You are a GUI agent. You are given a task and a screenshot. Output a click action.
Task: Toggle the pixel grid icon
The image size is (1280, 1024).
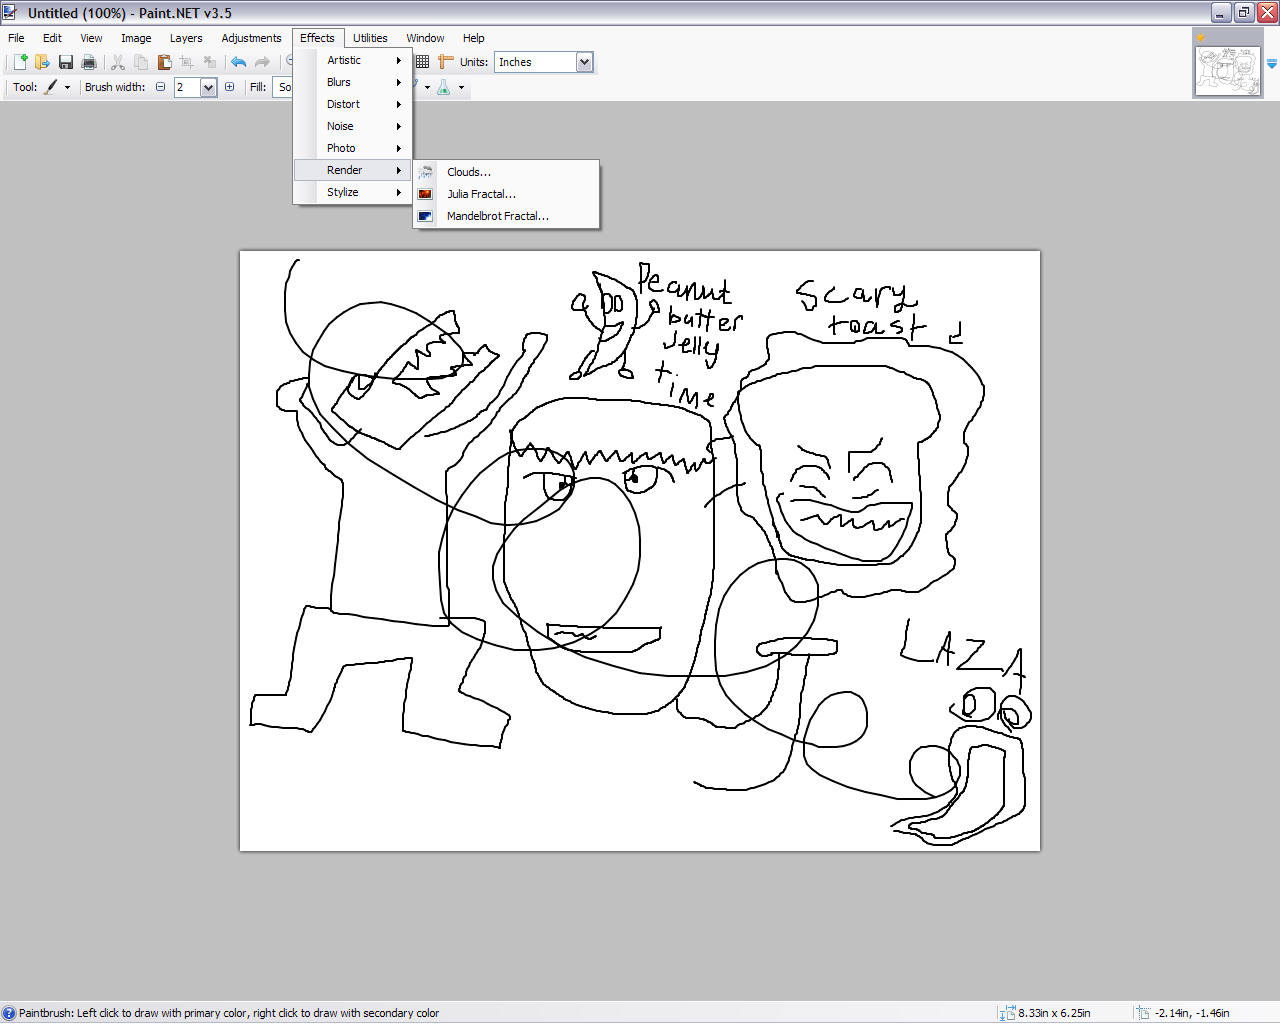click(x=422, y=62)
